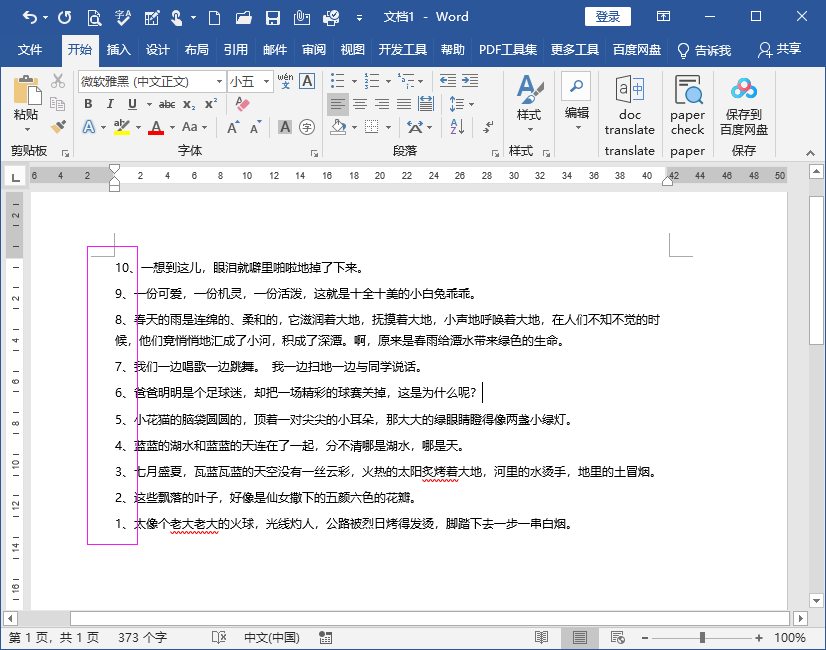
Task: Click the format painter brush icon
Action: [57, 127]
